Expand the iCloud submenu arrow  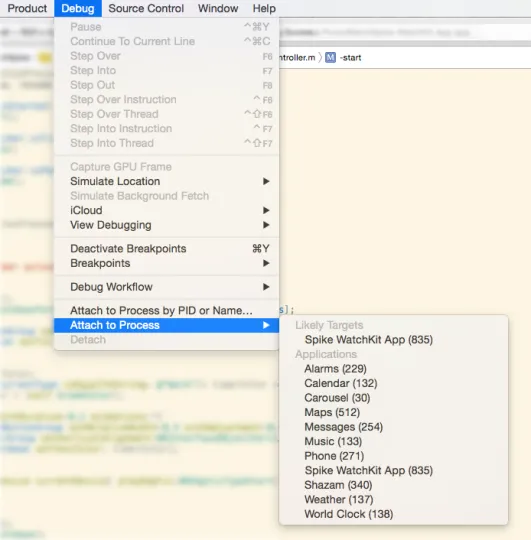pos(266,210)
